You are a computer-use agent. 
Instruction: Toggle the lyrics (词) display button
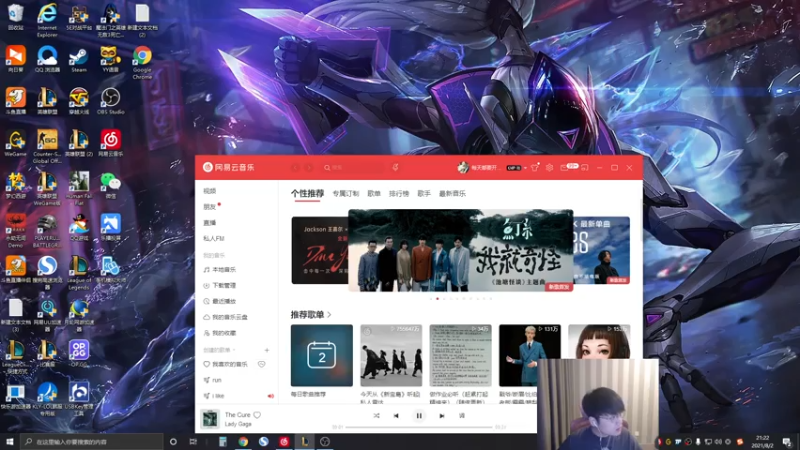462,416
